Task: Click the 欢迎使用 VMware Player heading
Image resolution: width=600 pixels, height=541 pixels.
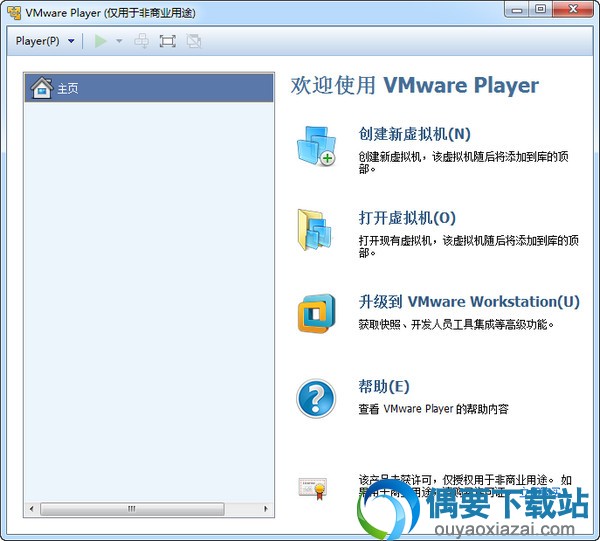Action: 415,85
